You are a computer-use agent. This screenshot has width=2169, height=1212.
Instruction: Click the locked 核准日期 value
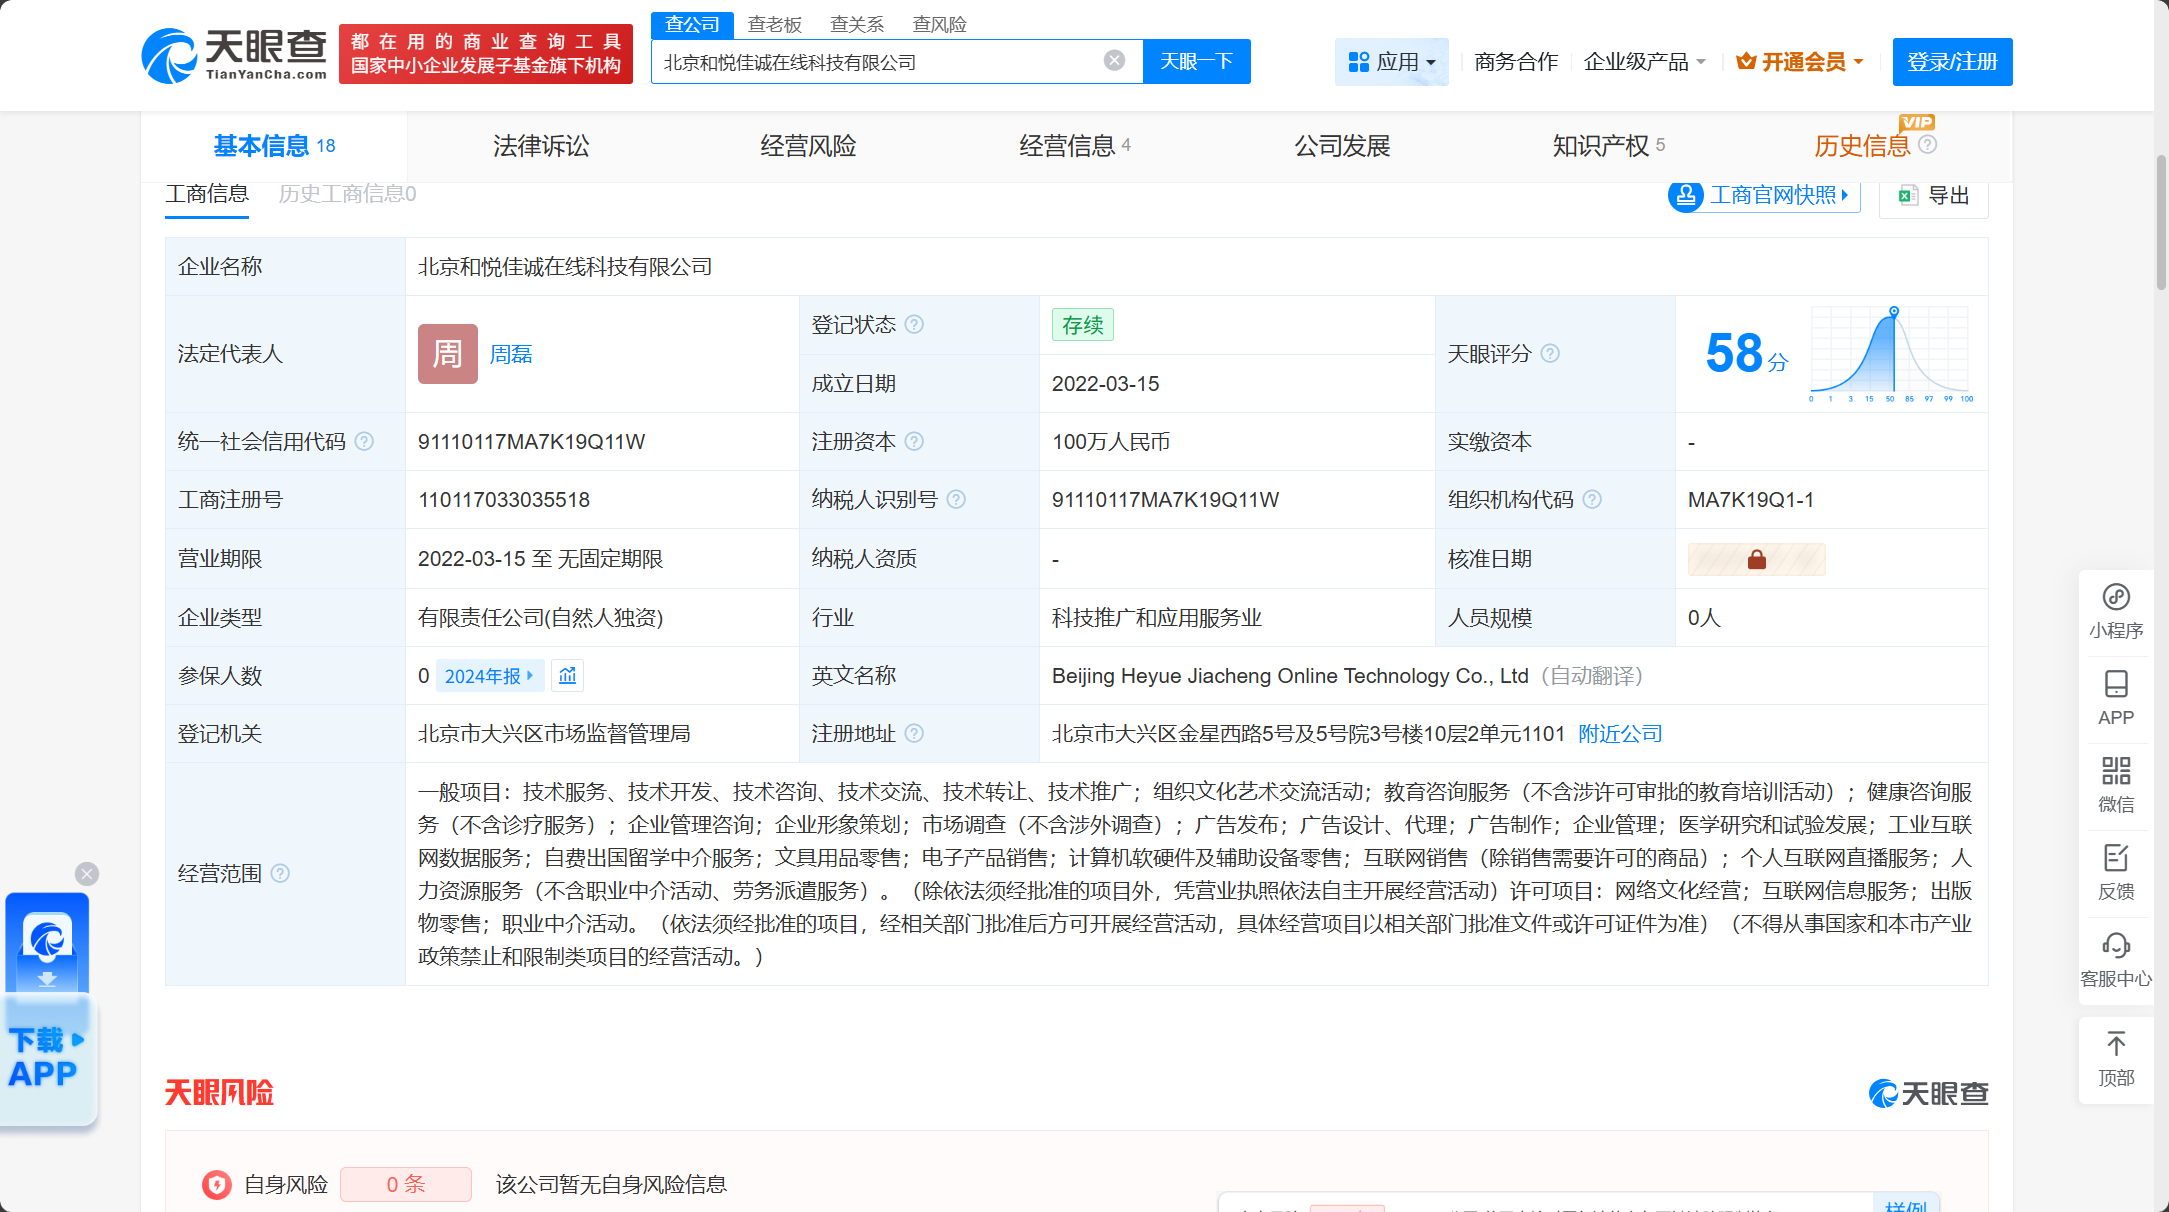pyautogui.click(x=1756, y=559)
